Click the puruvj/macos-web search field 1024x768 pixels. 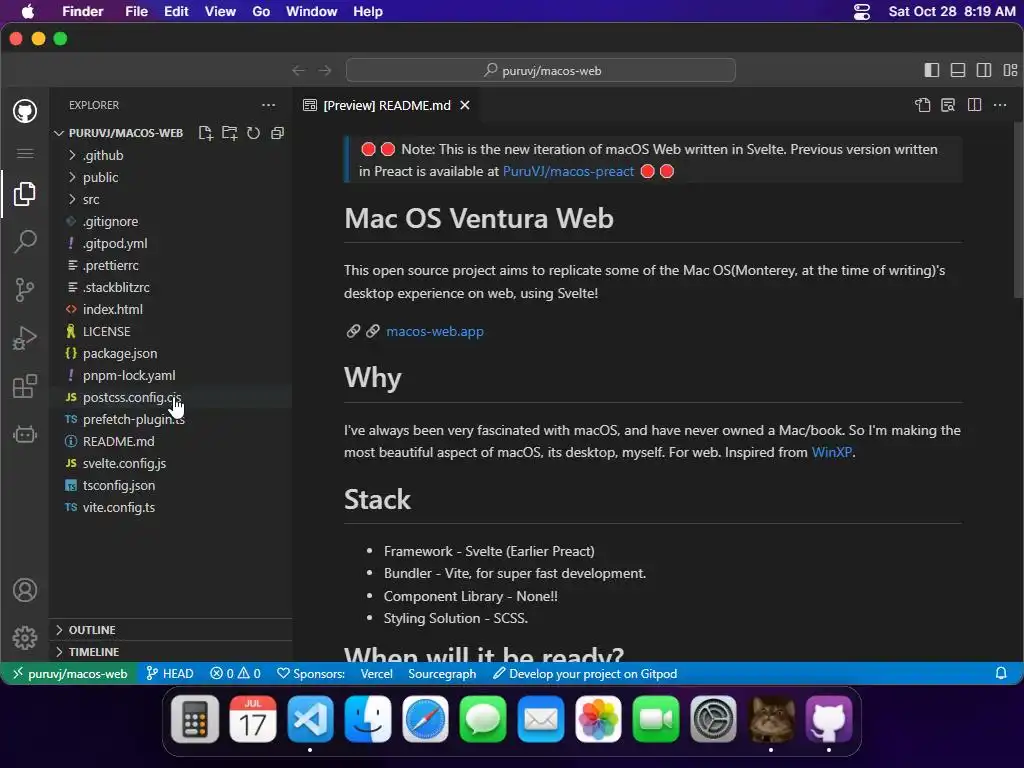tap(541, 71)
